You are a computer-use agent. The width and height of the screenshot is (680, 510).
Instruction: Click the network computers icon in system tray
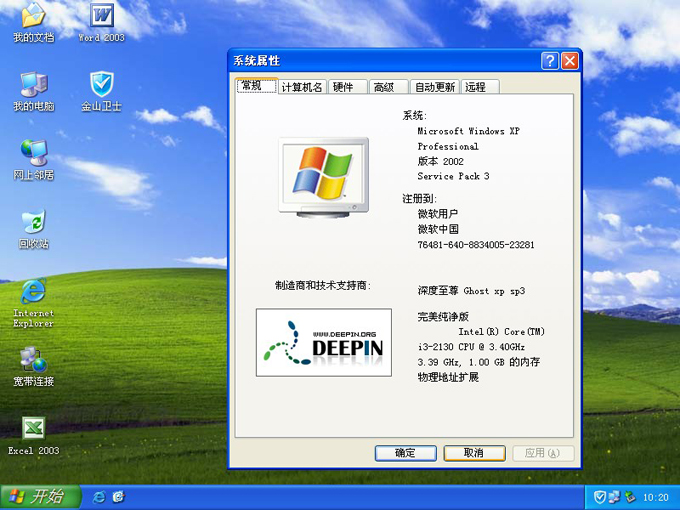pos(614,497)
